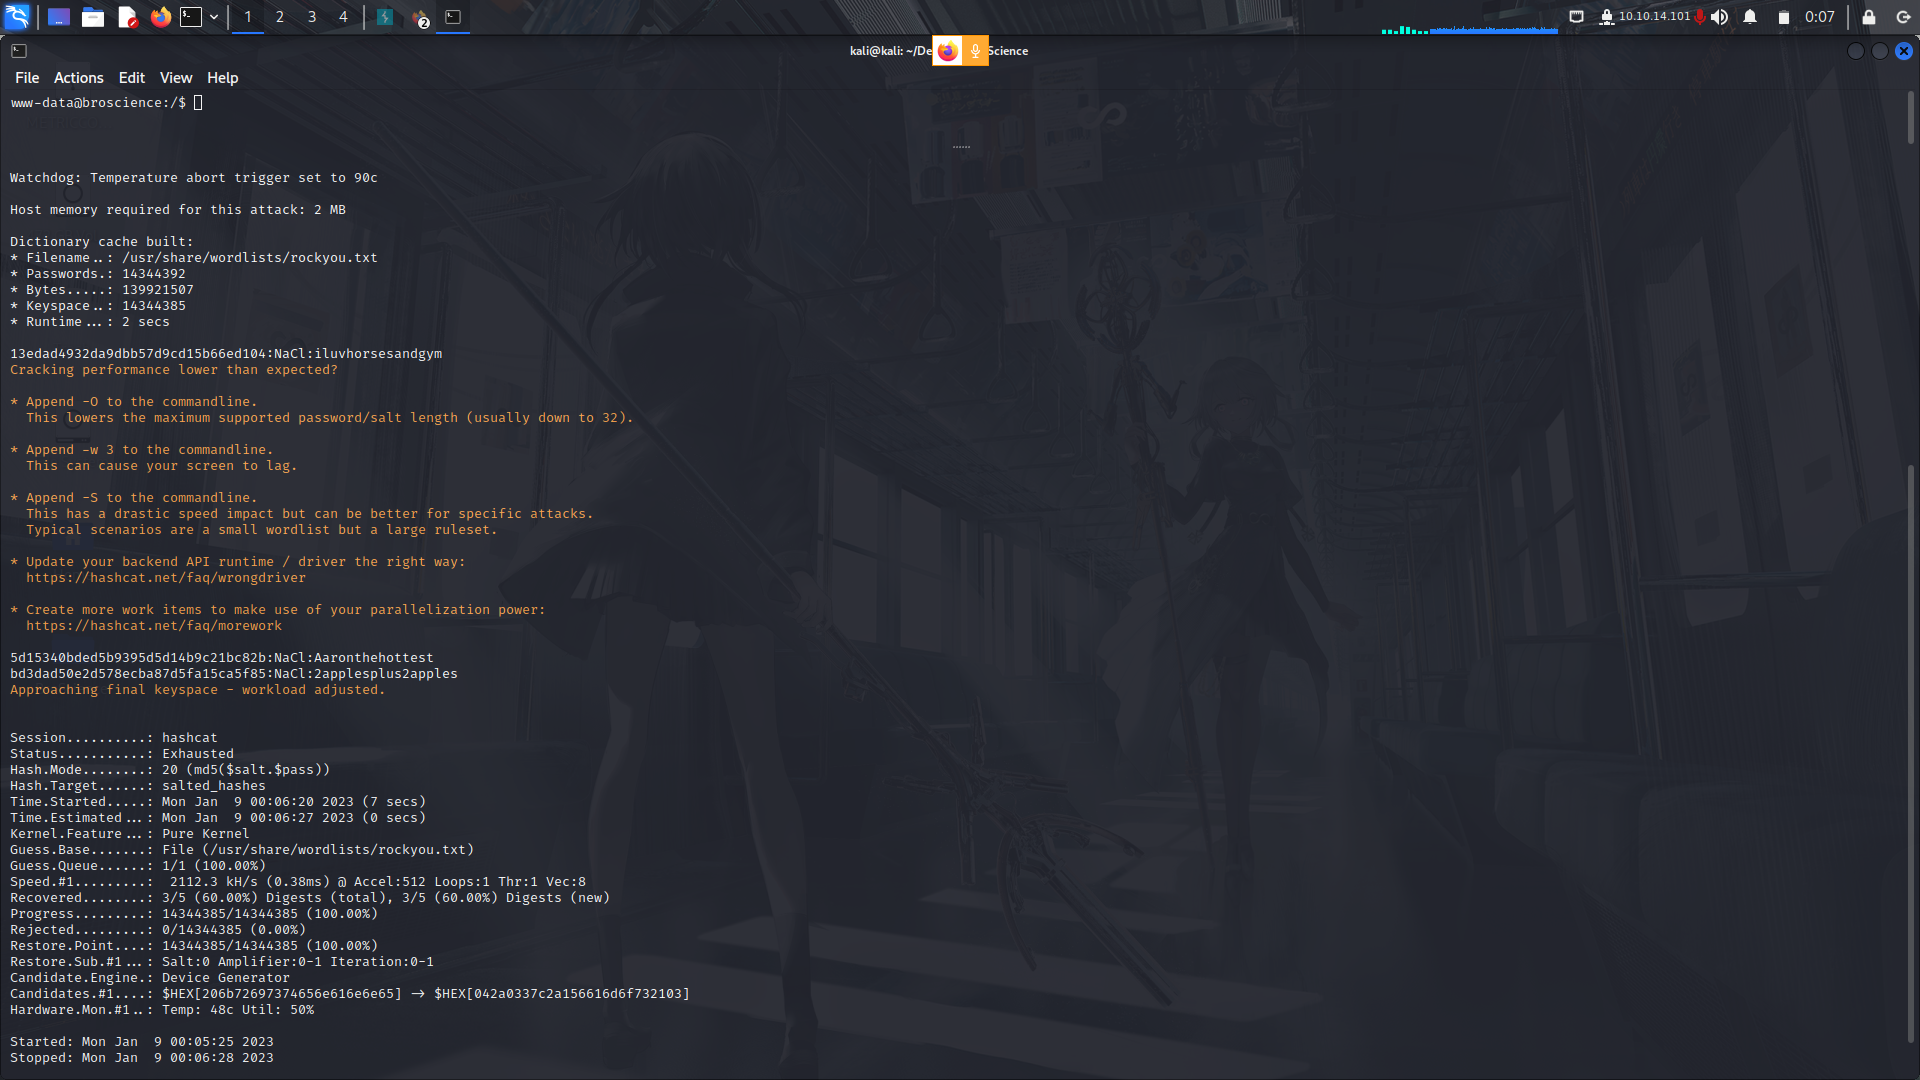This screenshot has width=1920, height=1080.
Task: Open the Kali applications menu
Action: (18, 17)
